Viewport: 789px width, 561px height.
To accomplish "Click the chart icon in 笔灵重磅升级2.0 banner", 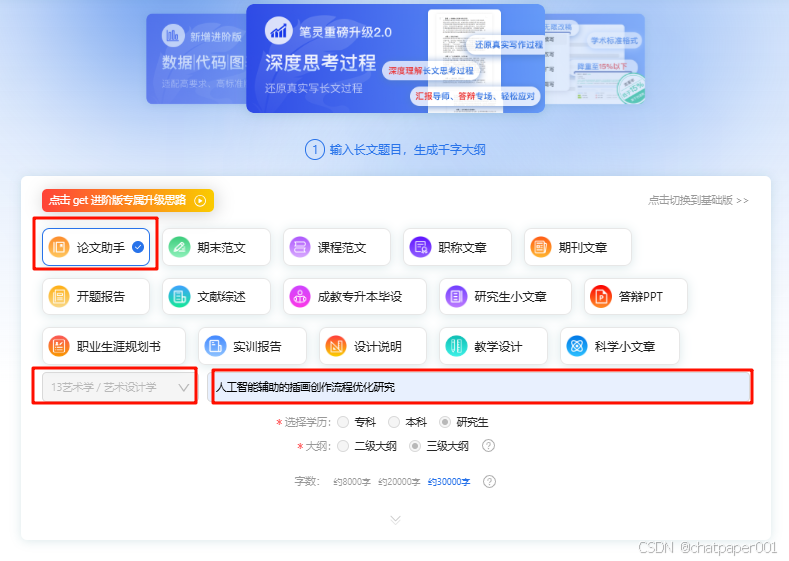I will (279, 31).
